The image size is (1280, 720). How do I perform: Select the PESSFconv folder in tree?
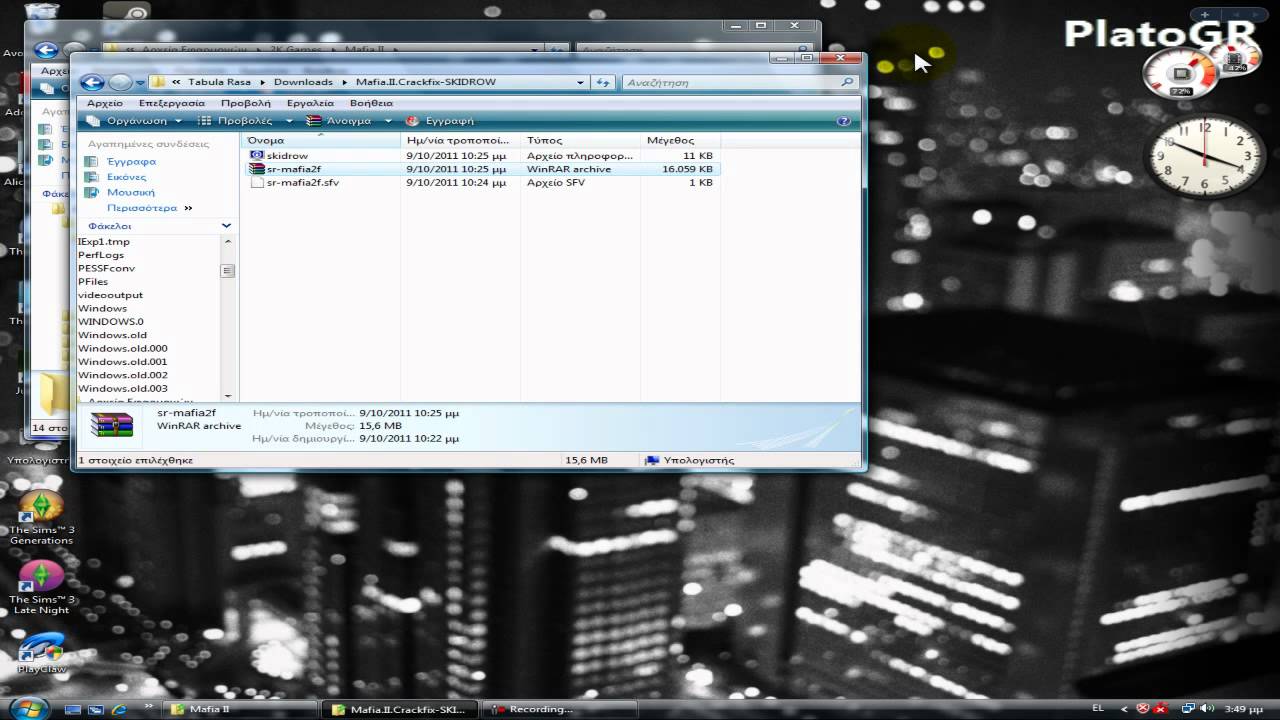106,268
